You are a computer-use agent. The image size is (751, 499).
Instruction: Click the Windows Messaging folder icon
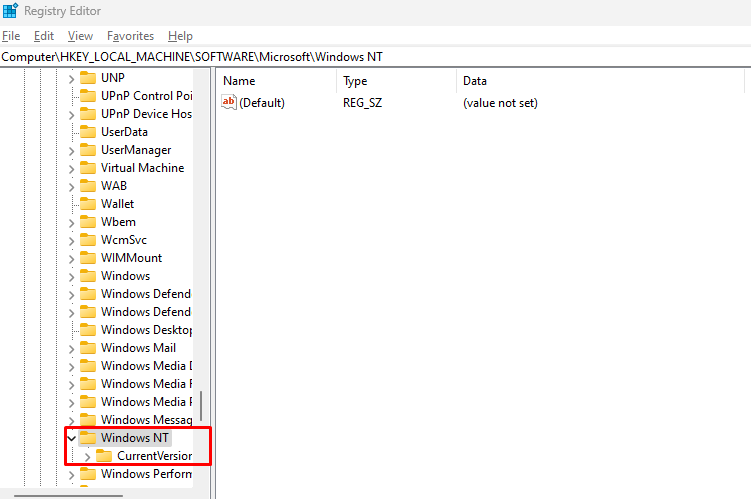click(88, 420)
